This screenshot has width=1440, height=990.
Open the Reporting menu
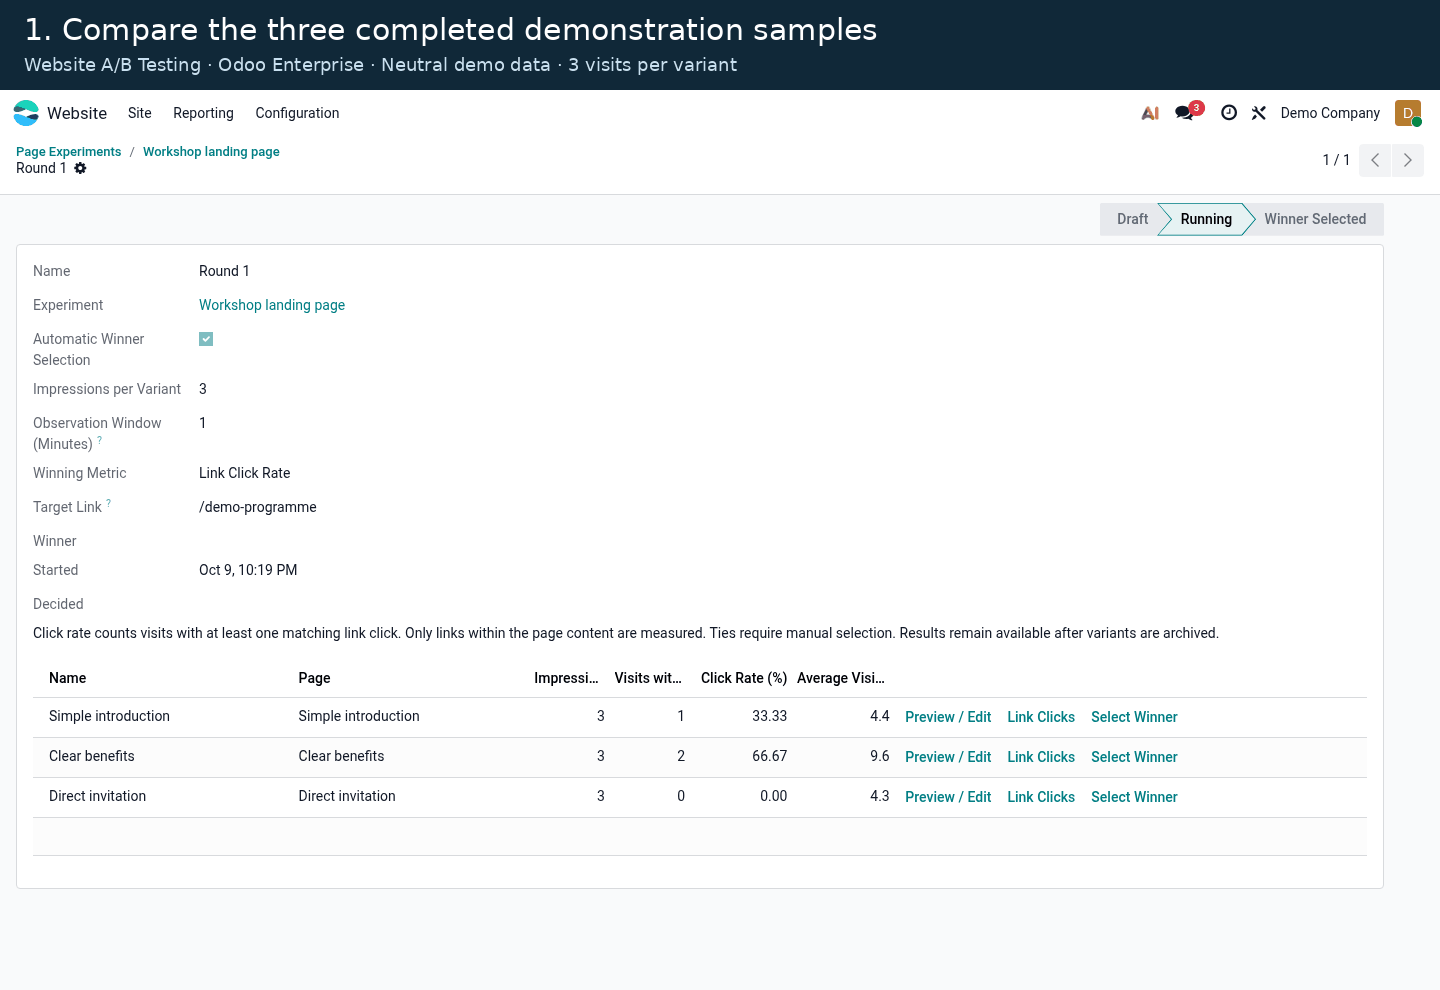tap(203, 113)
